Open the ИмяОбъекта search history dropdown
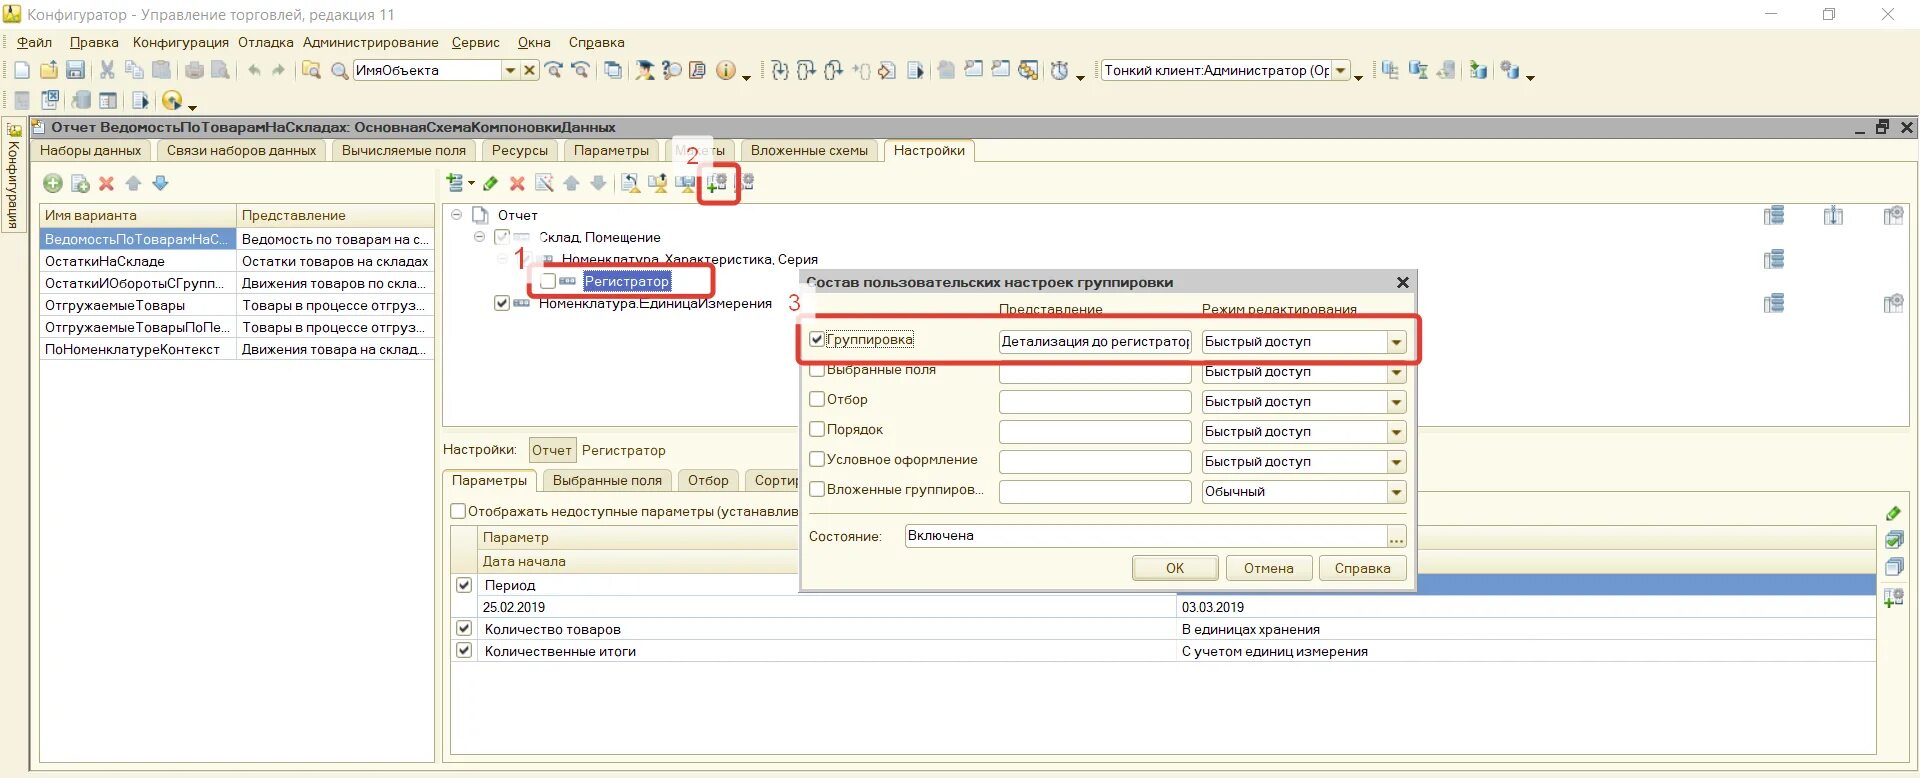This screenshot has height=778, width=1920. click(510, 70)
